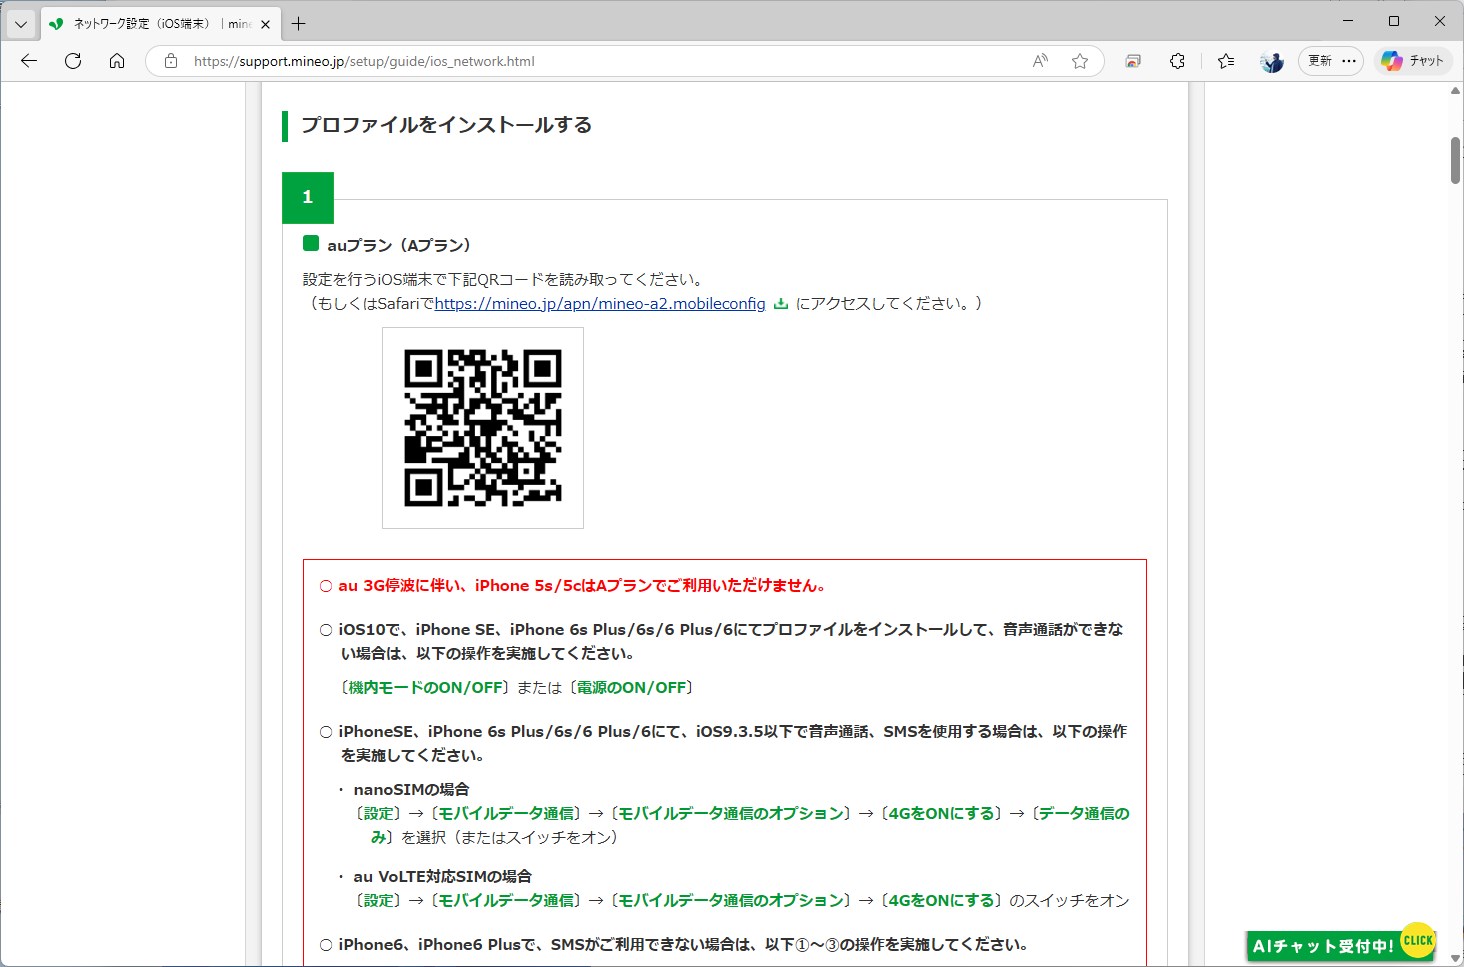Open the Browser Essentials icon

1177,60
